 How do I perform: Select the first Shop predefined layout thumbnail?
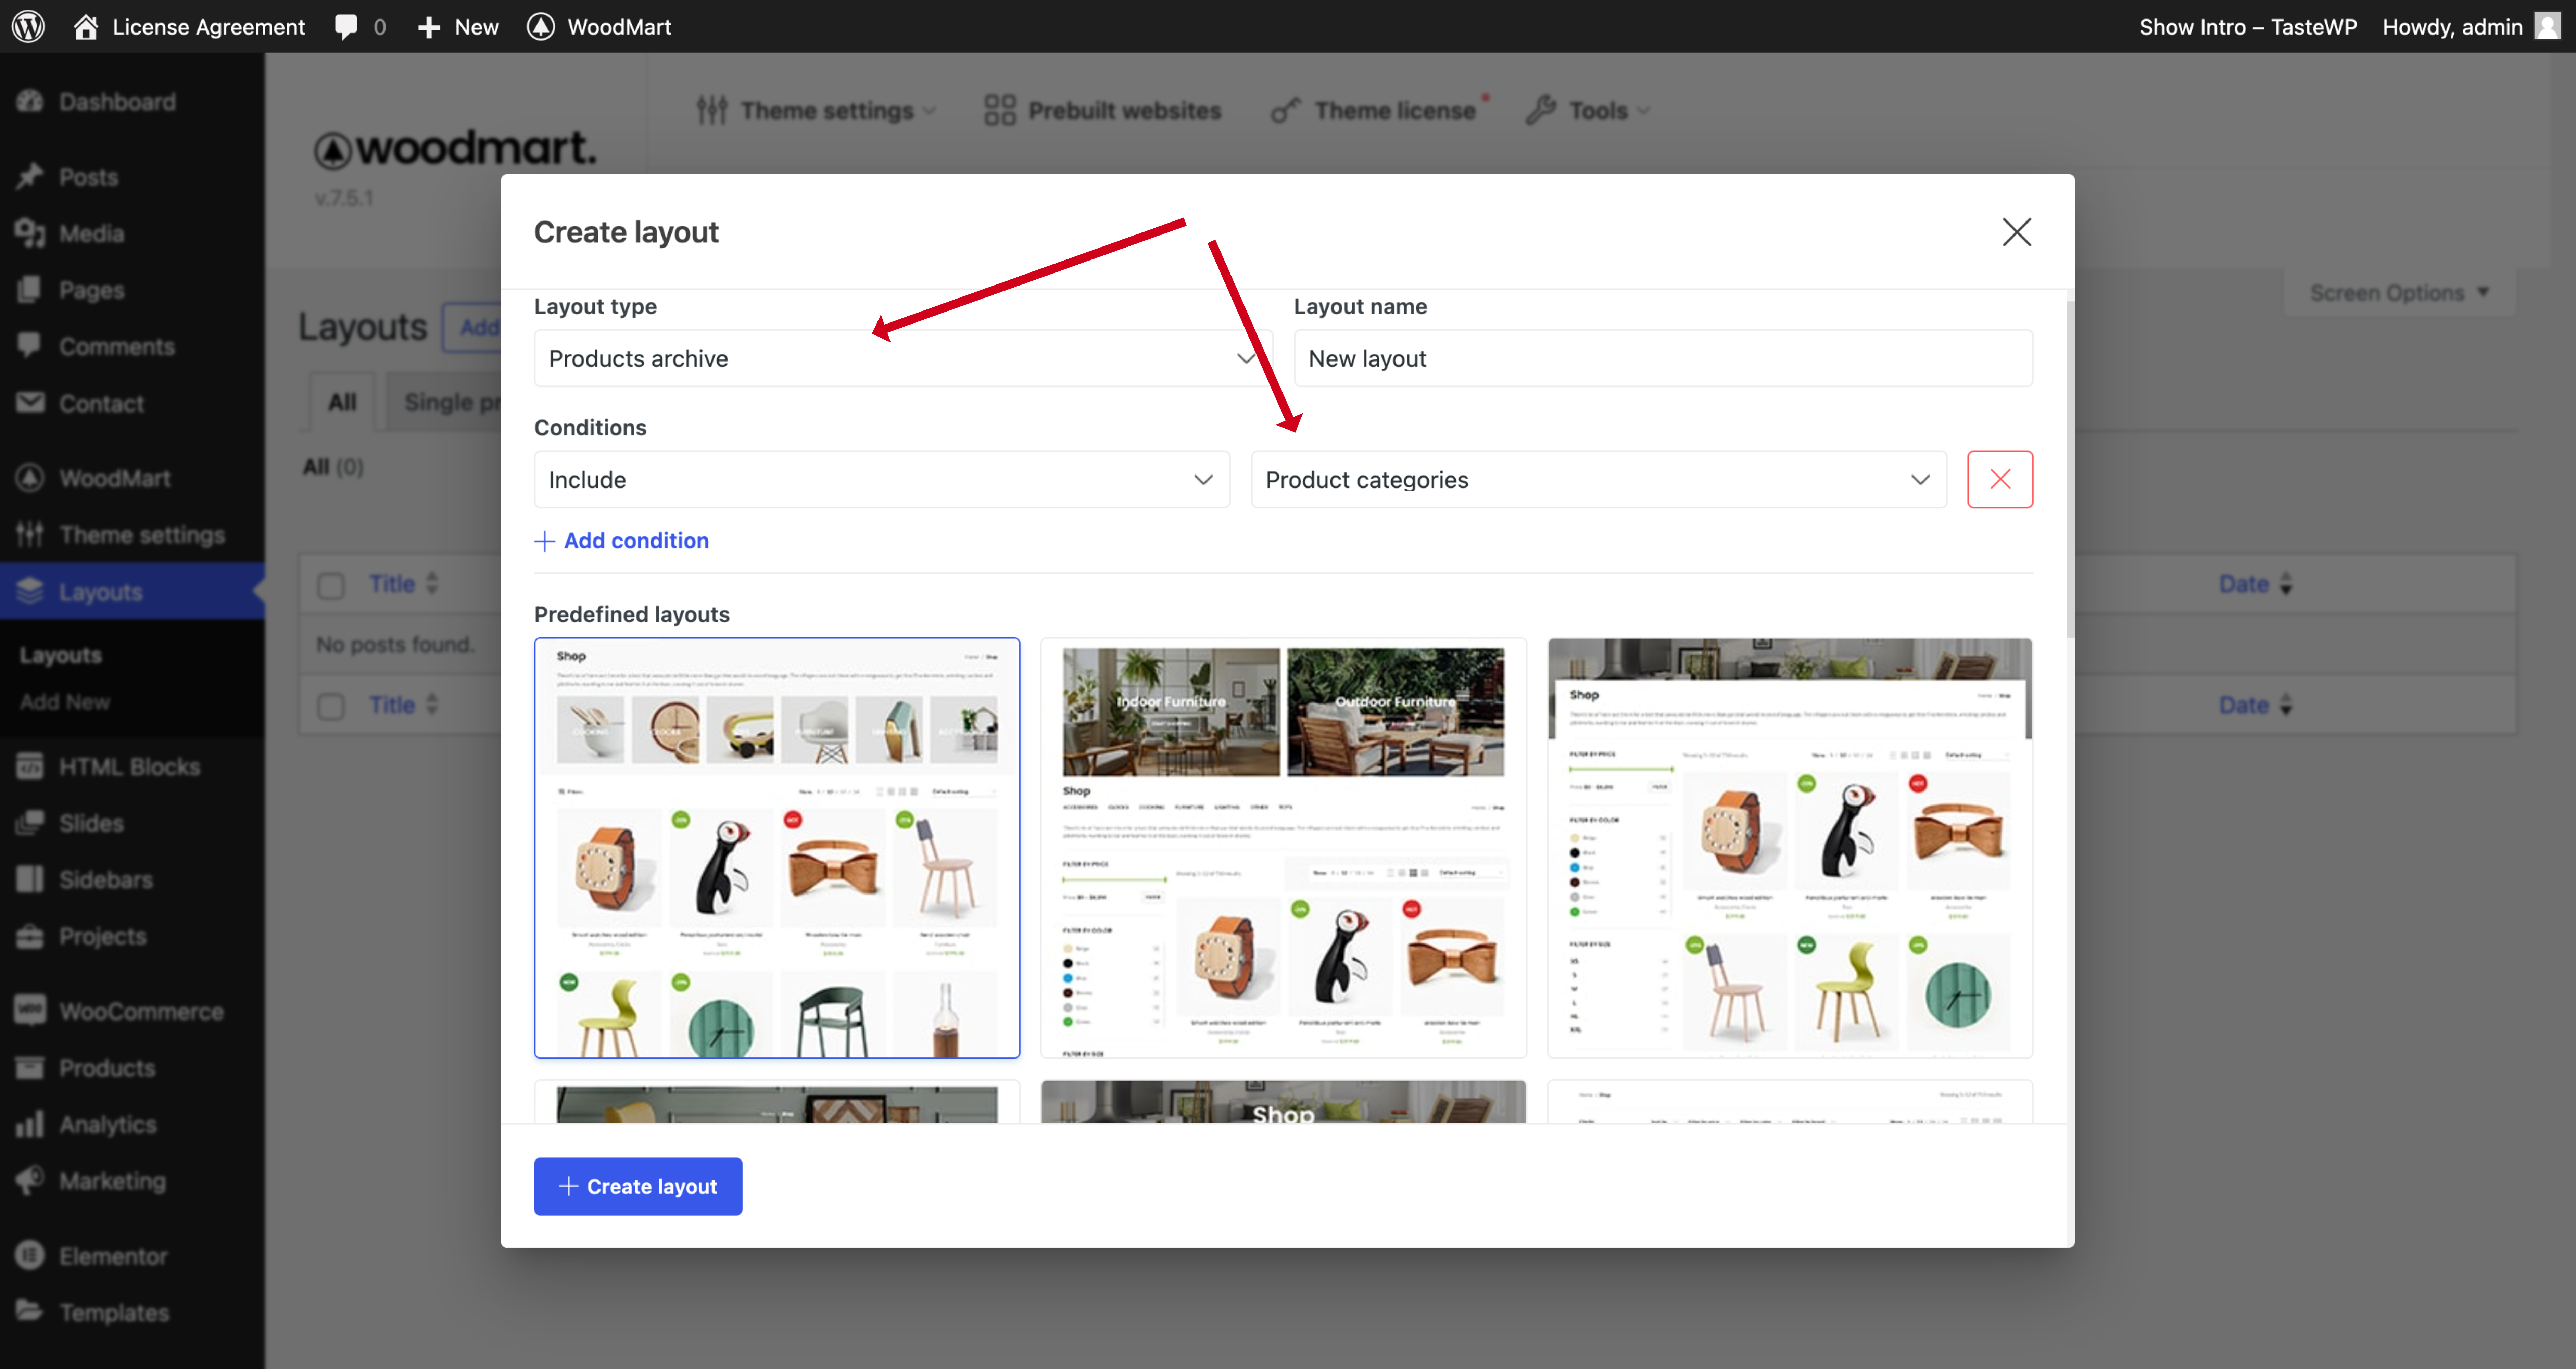pyautogui.click(x=777, y=848)
